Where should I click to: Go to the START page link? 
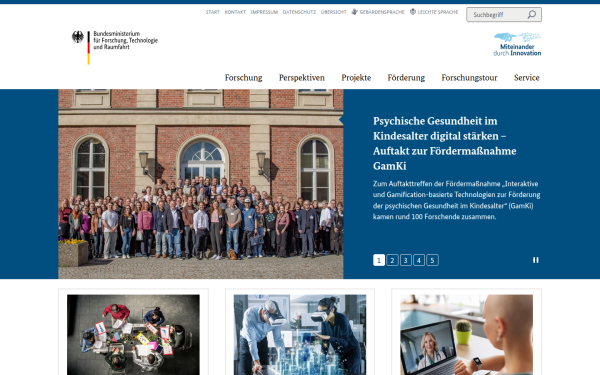[x=212, y=12]
